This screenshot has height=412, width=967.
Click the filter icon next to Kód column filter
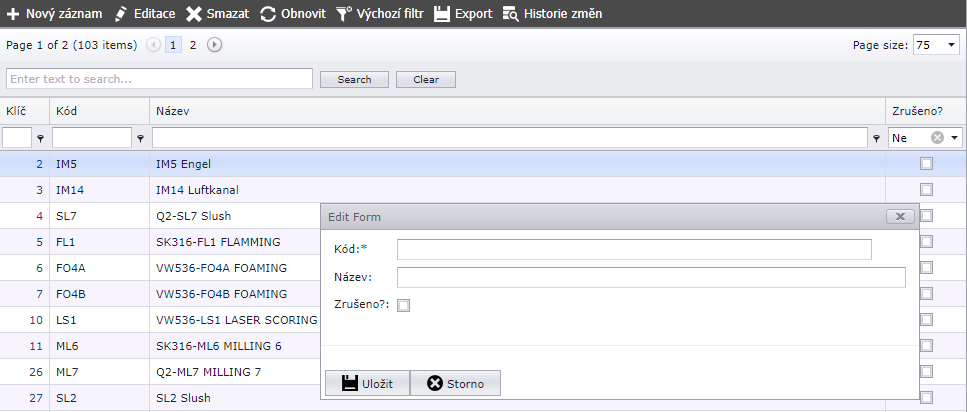point(140,139)
